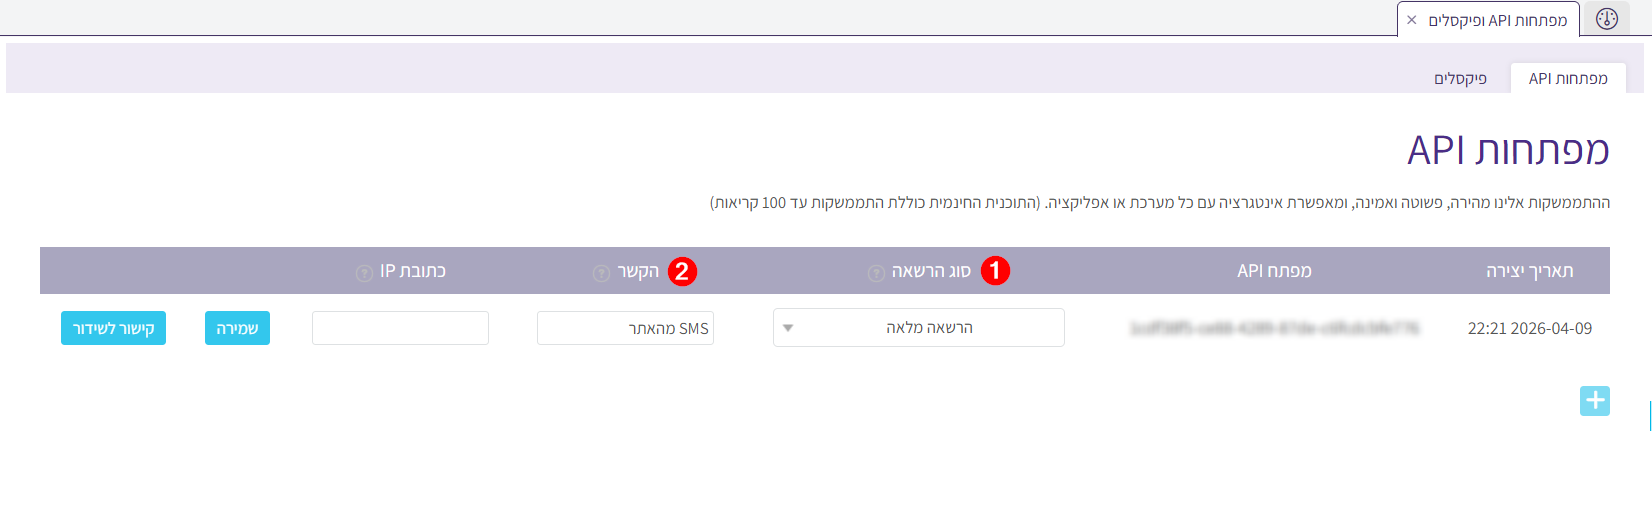The image size is (1652, 511).
Task: Select the מפתחות API sub-tab
Action: 1568,78
